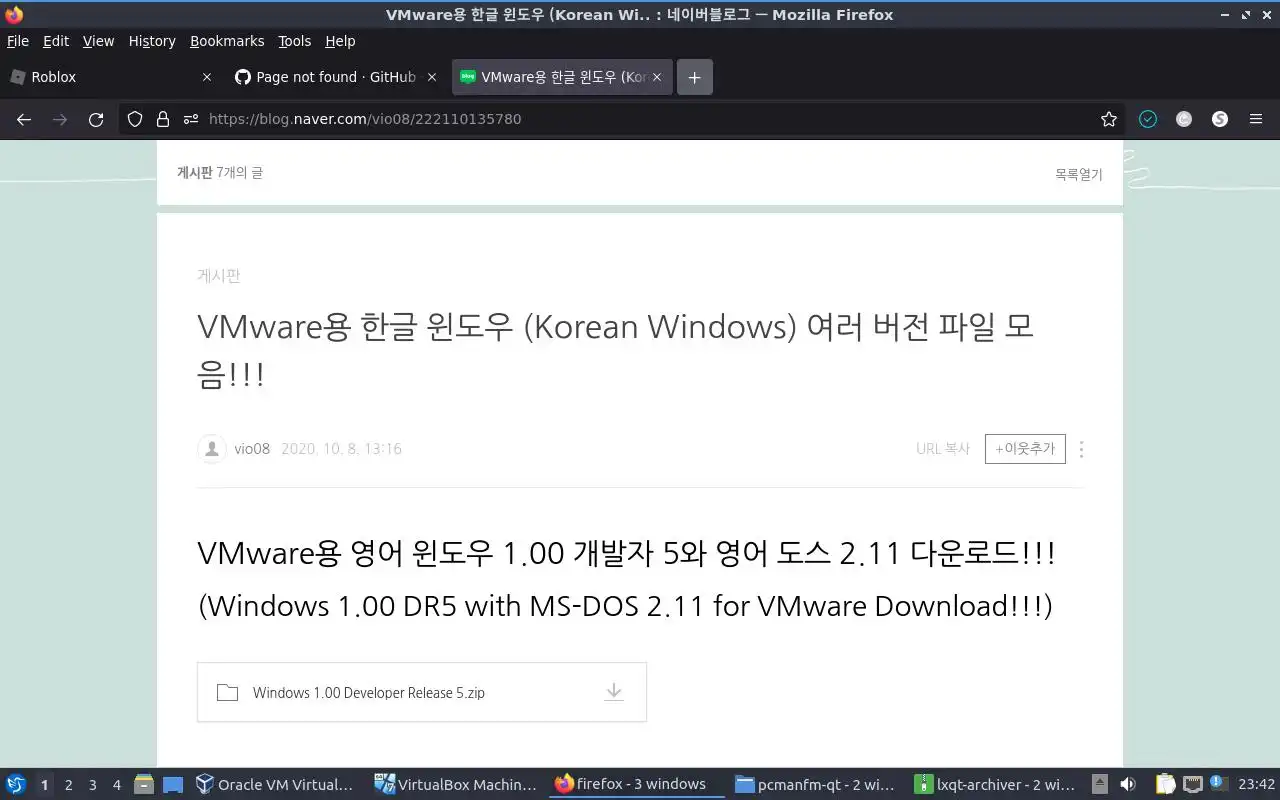Image resolution: width=1280 pixels, height=800 pixels.
Task: Open the clipboard manager tray icon
Action: 1166,784
